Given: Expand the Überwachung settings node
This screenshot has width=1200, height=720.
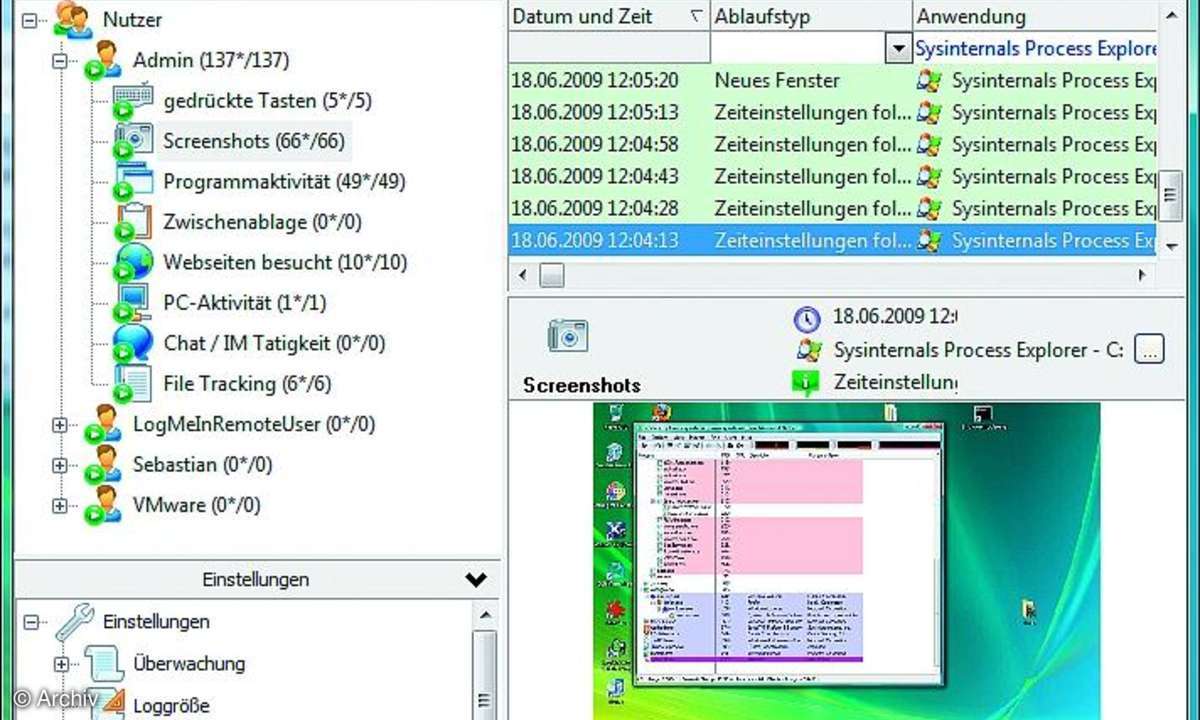Looking at the screenshot, I should (x=60, y=663).
